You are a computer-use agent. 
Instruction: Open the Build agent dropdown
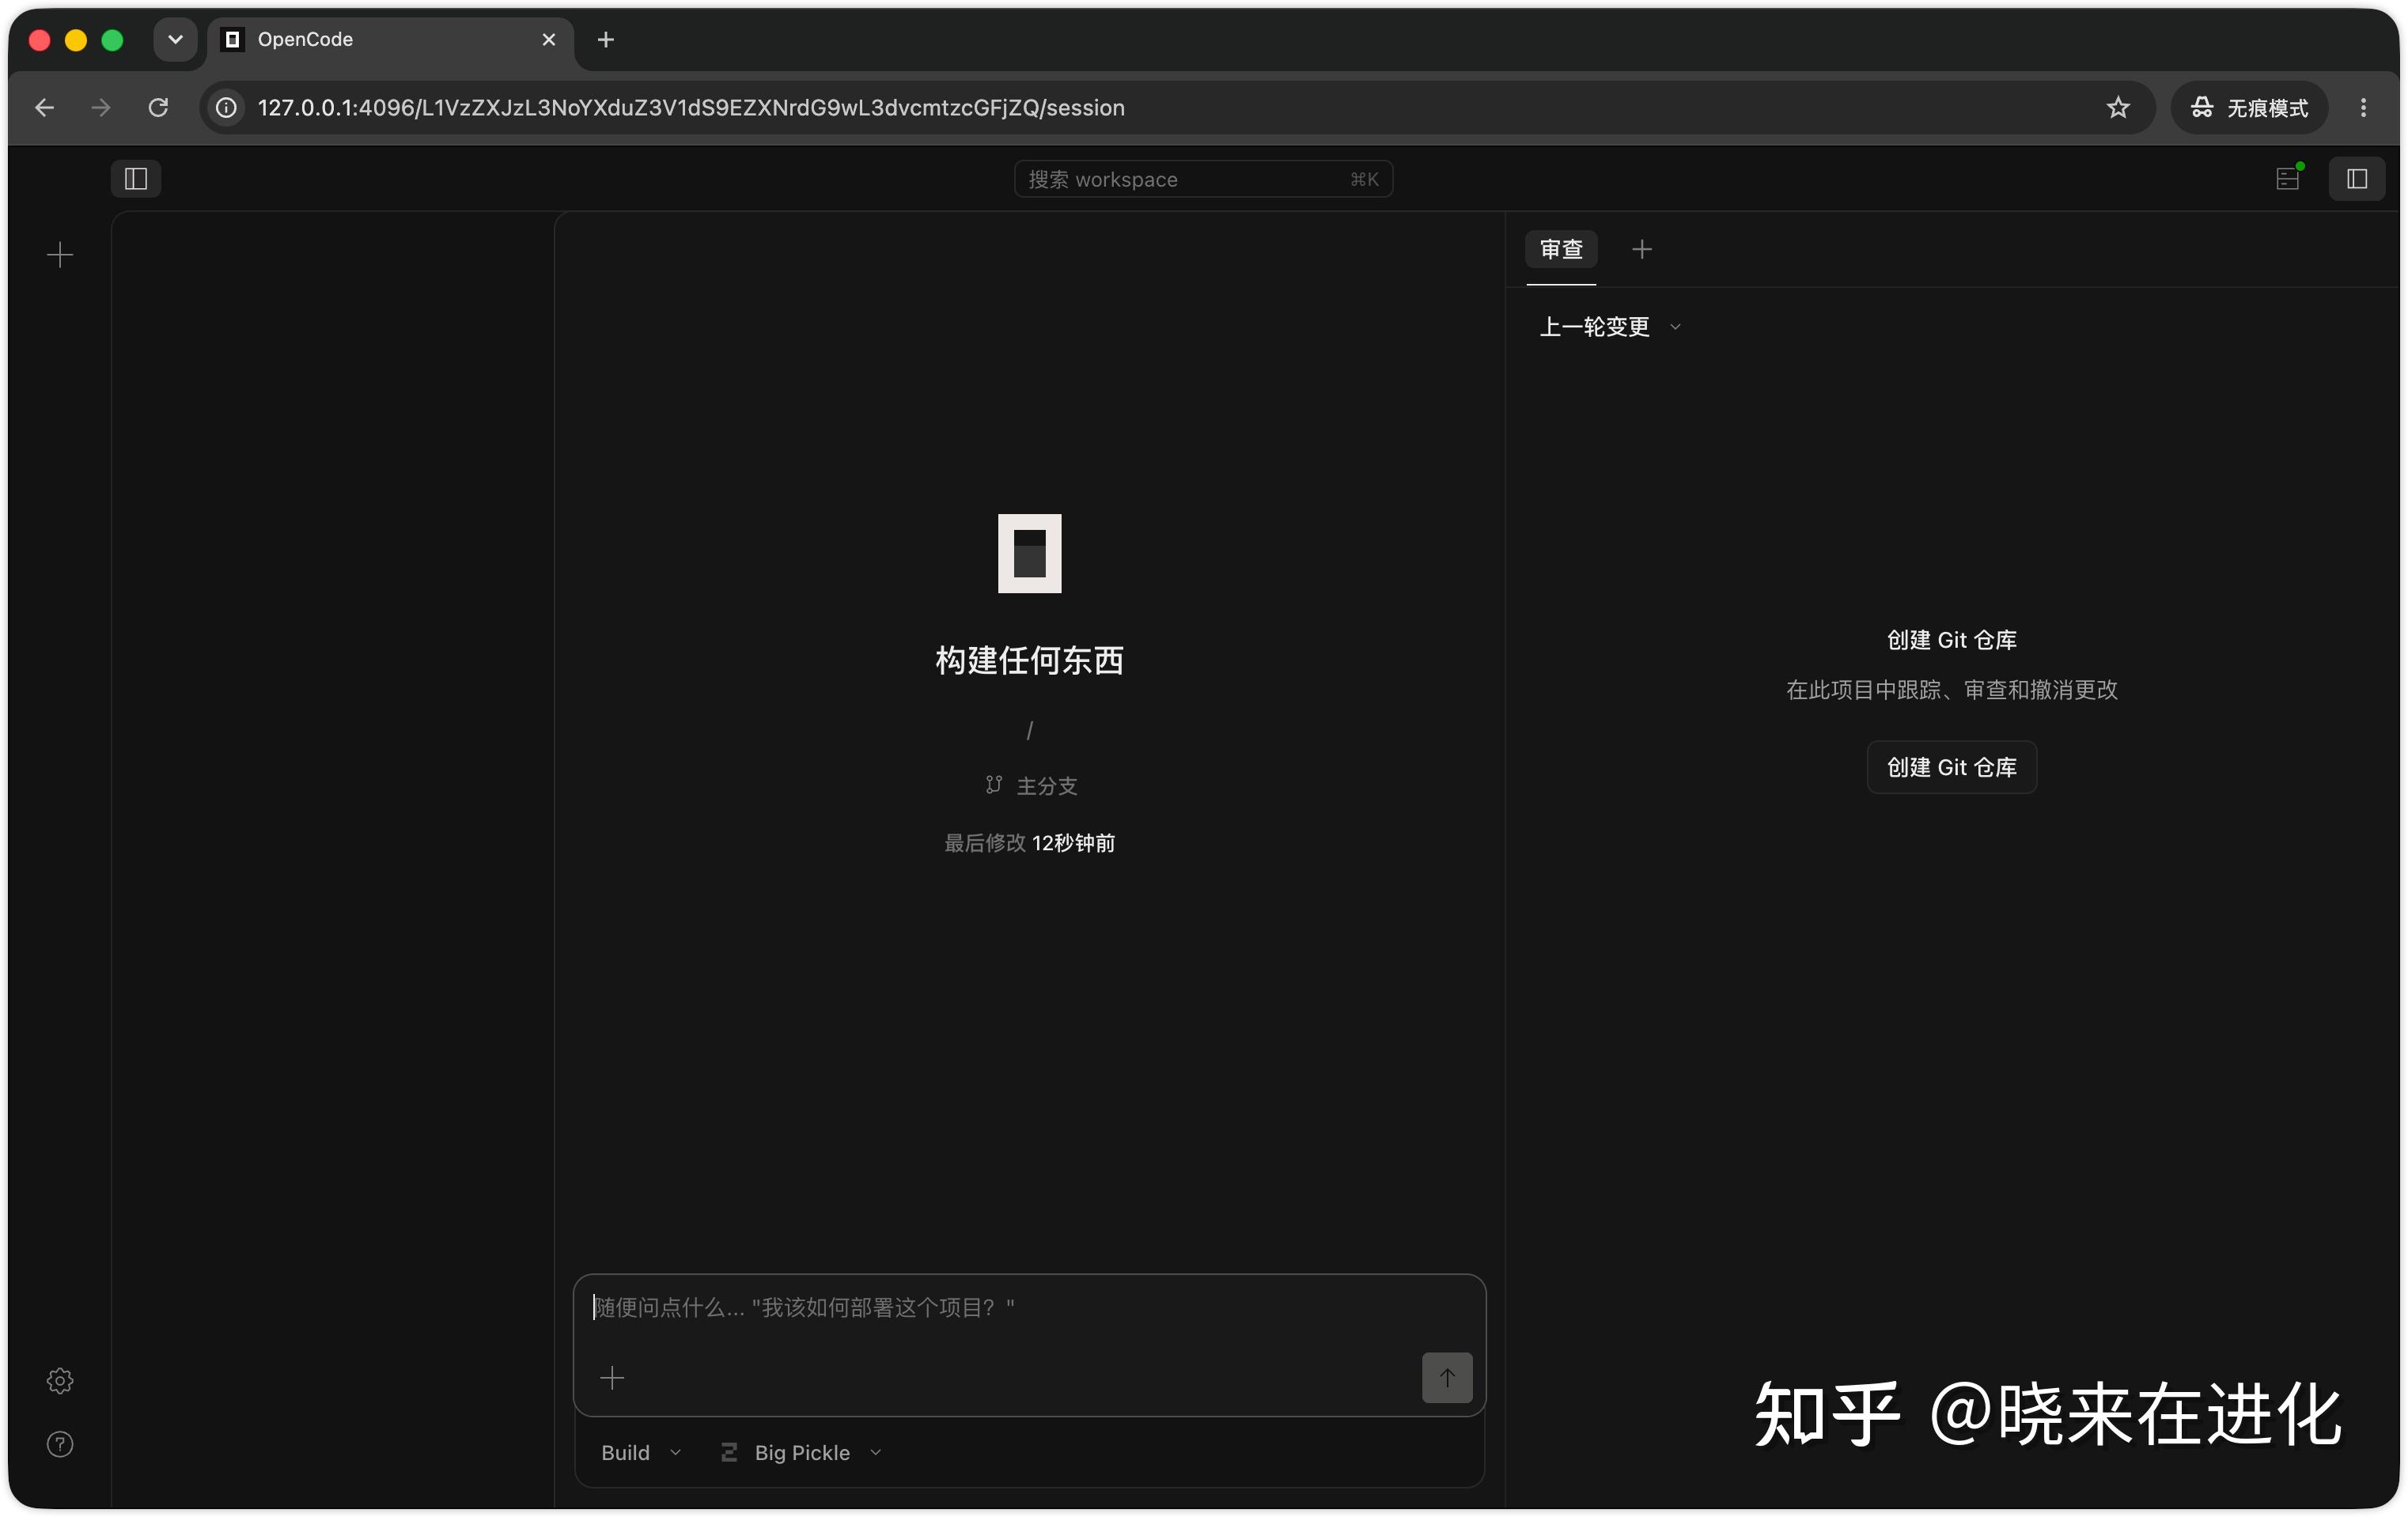pyautogui.click(x=641, y=1452)
